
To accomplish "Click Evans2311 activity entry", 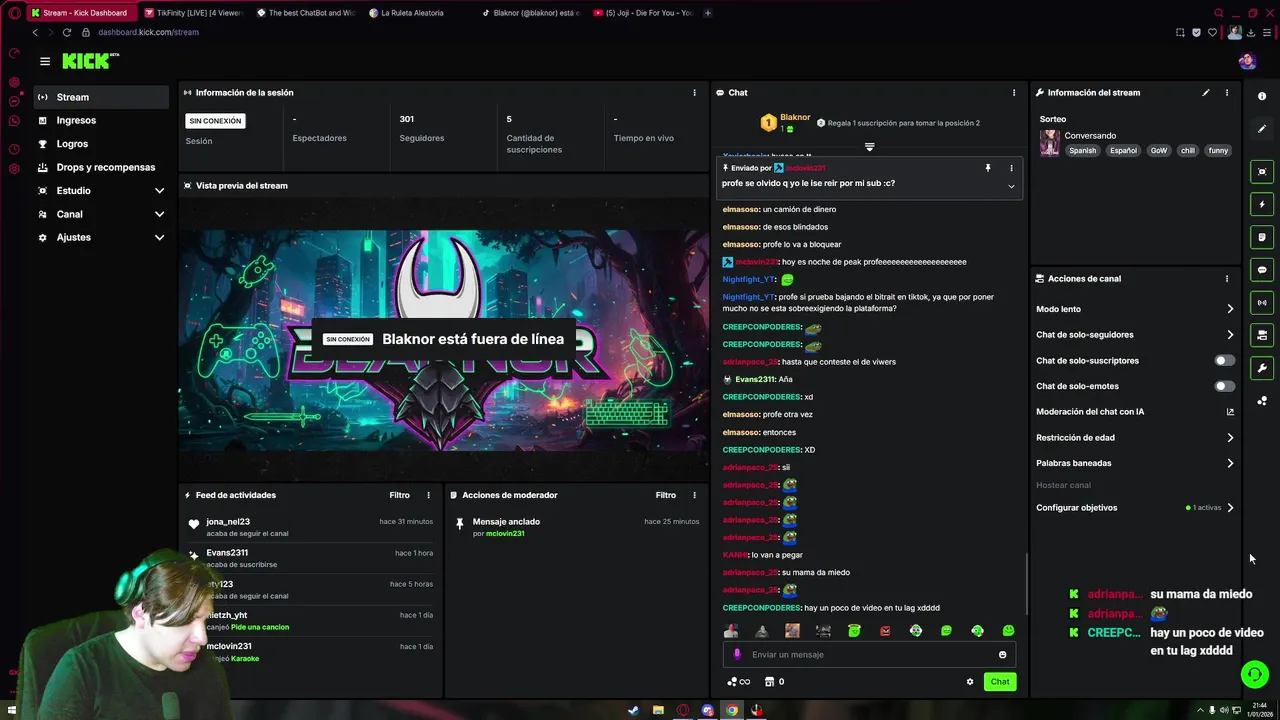I will 311,558.
